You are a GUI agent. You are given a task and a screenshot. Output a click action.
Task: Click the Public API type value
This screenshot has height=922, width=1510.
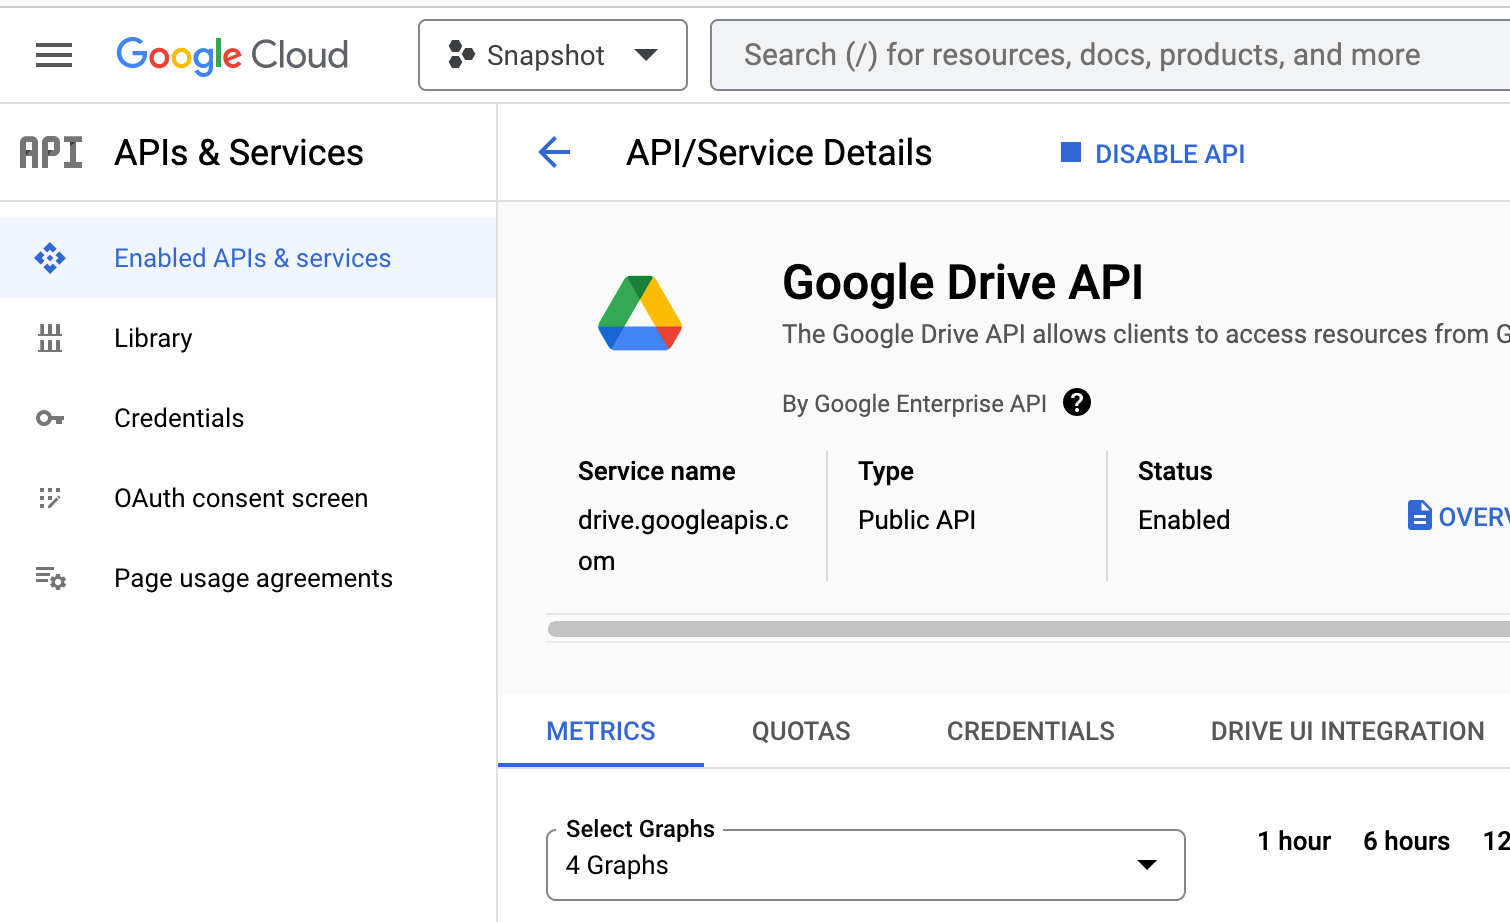(917, 520)
